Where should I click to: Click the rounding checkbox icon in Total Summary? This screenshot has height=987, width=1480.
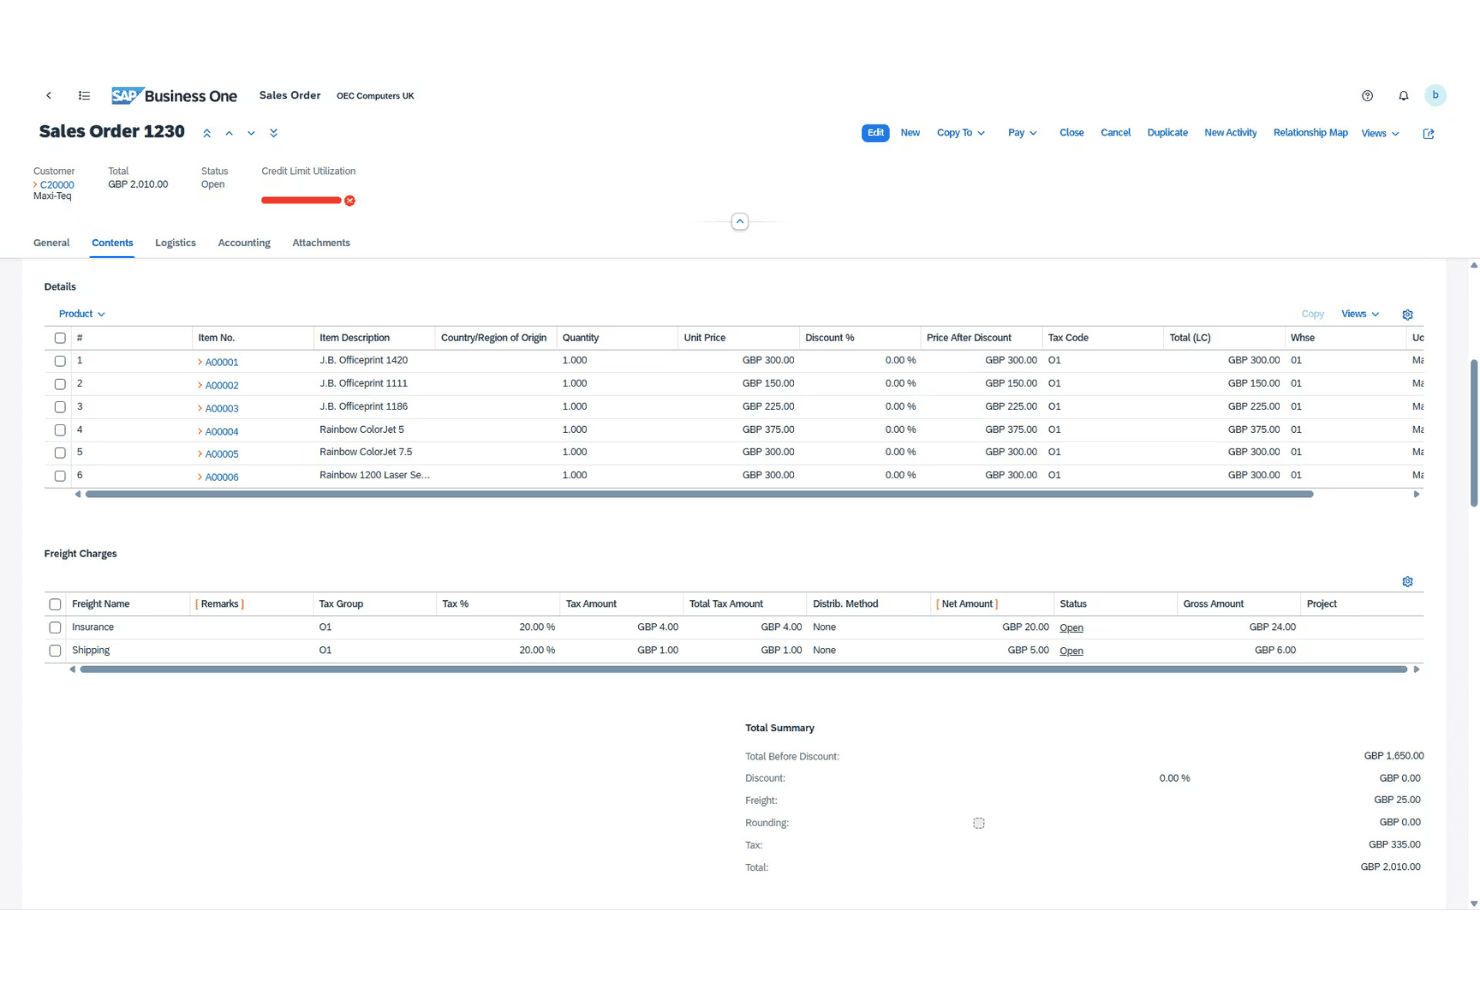(979, 823)
